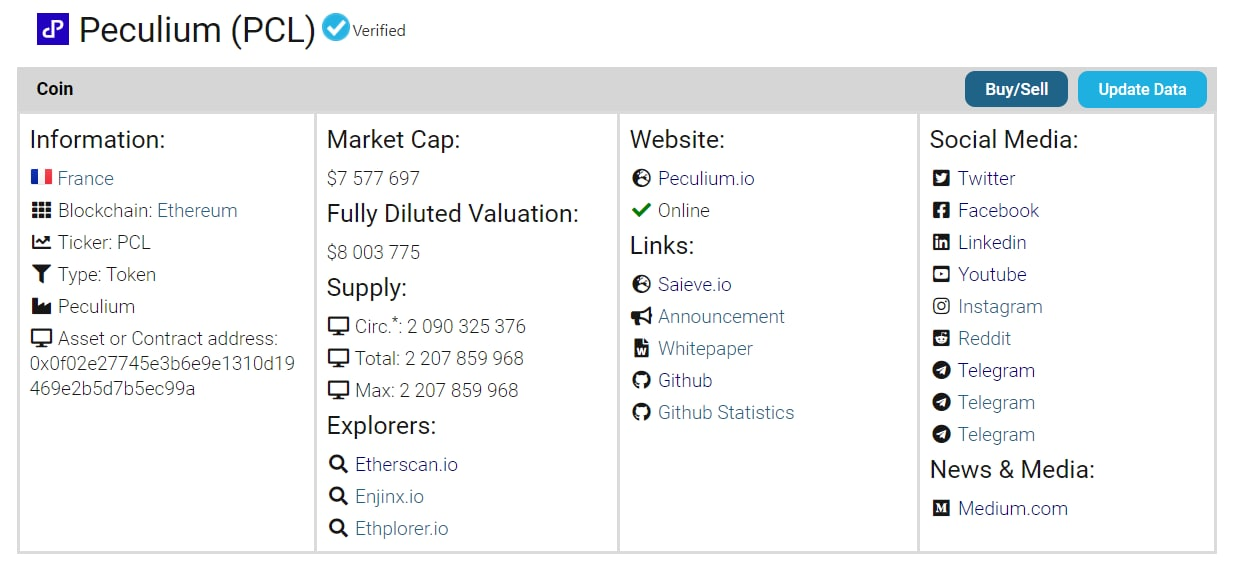Screen dimensions: 1233x575
Task: Click the Total supply 2 207 859 968 text
Action: tap(439, 358)
